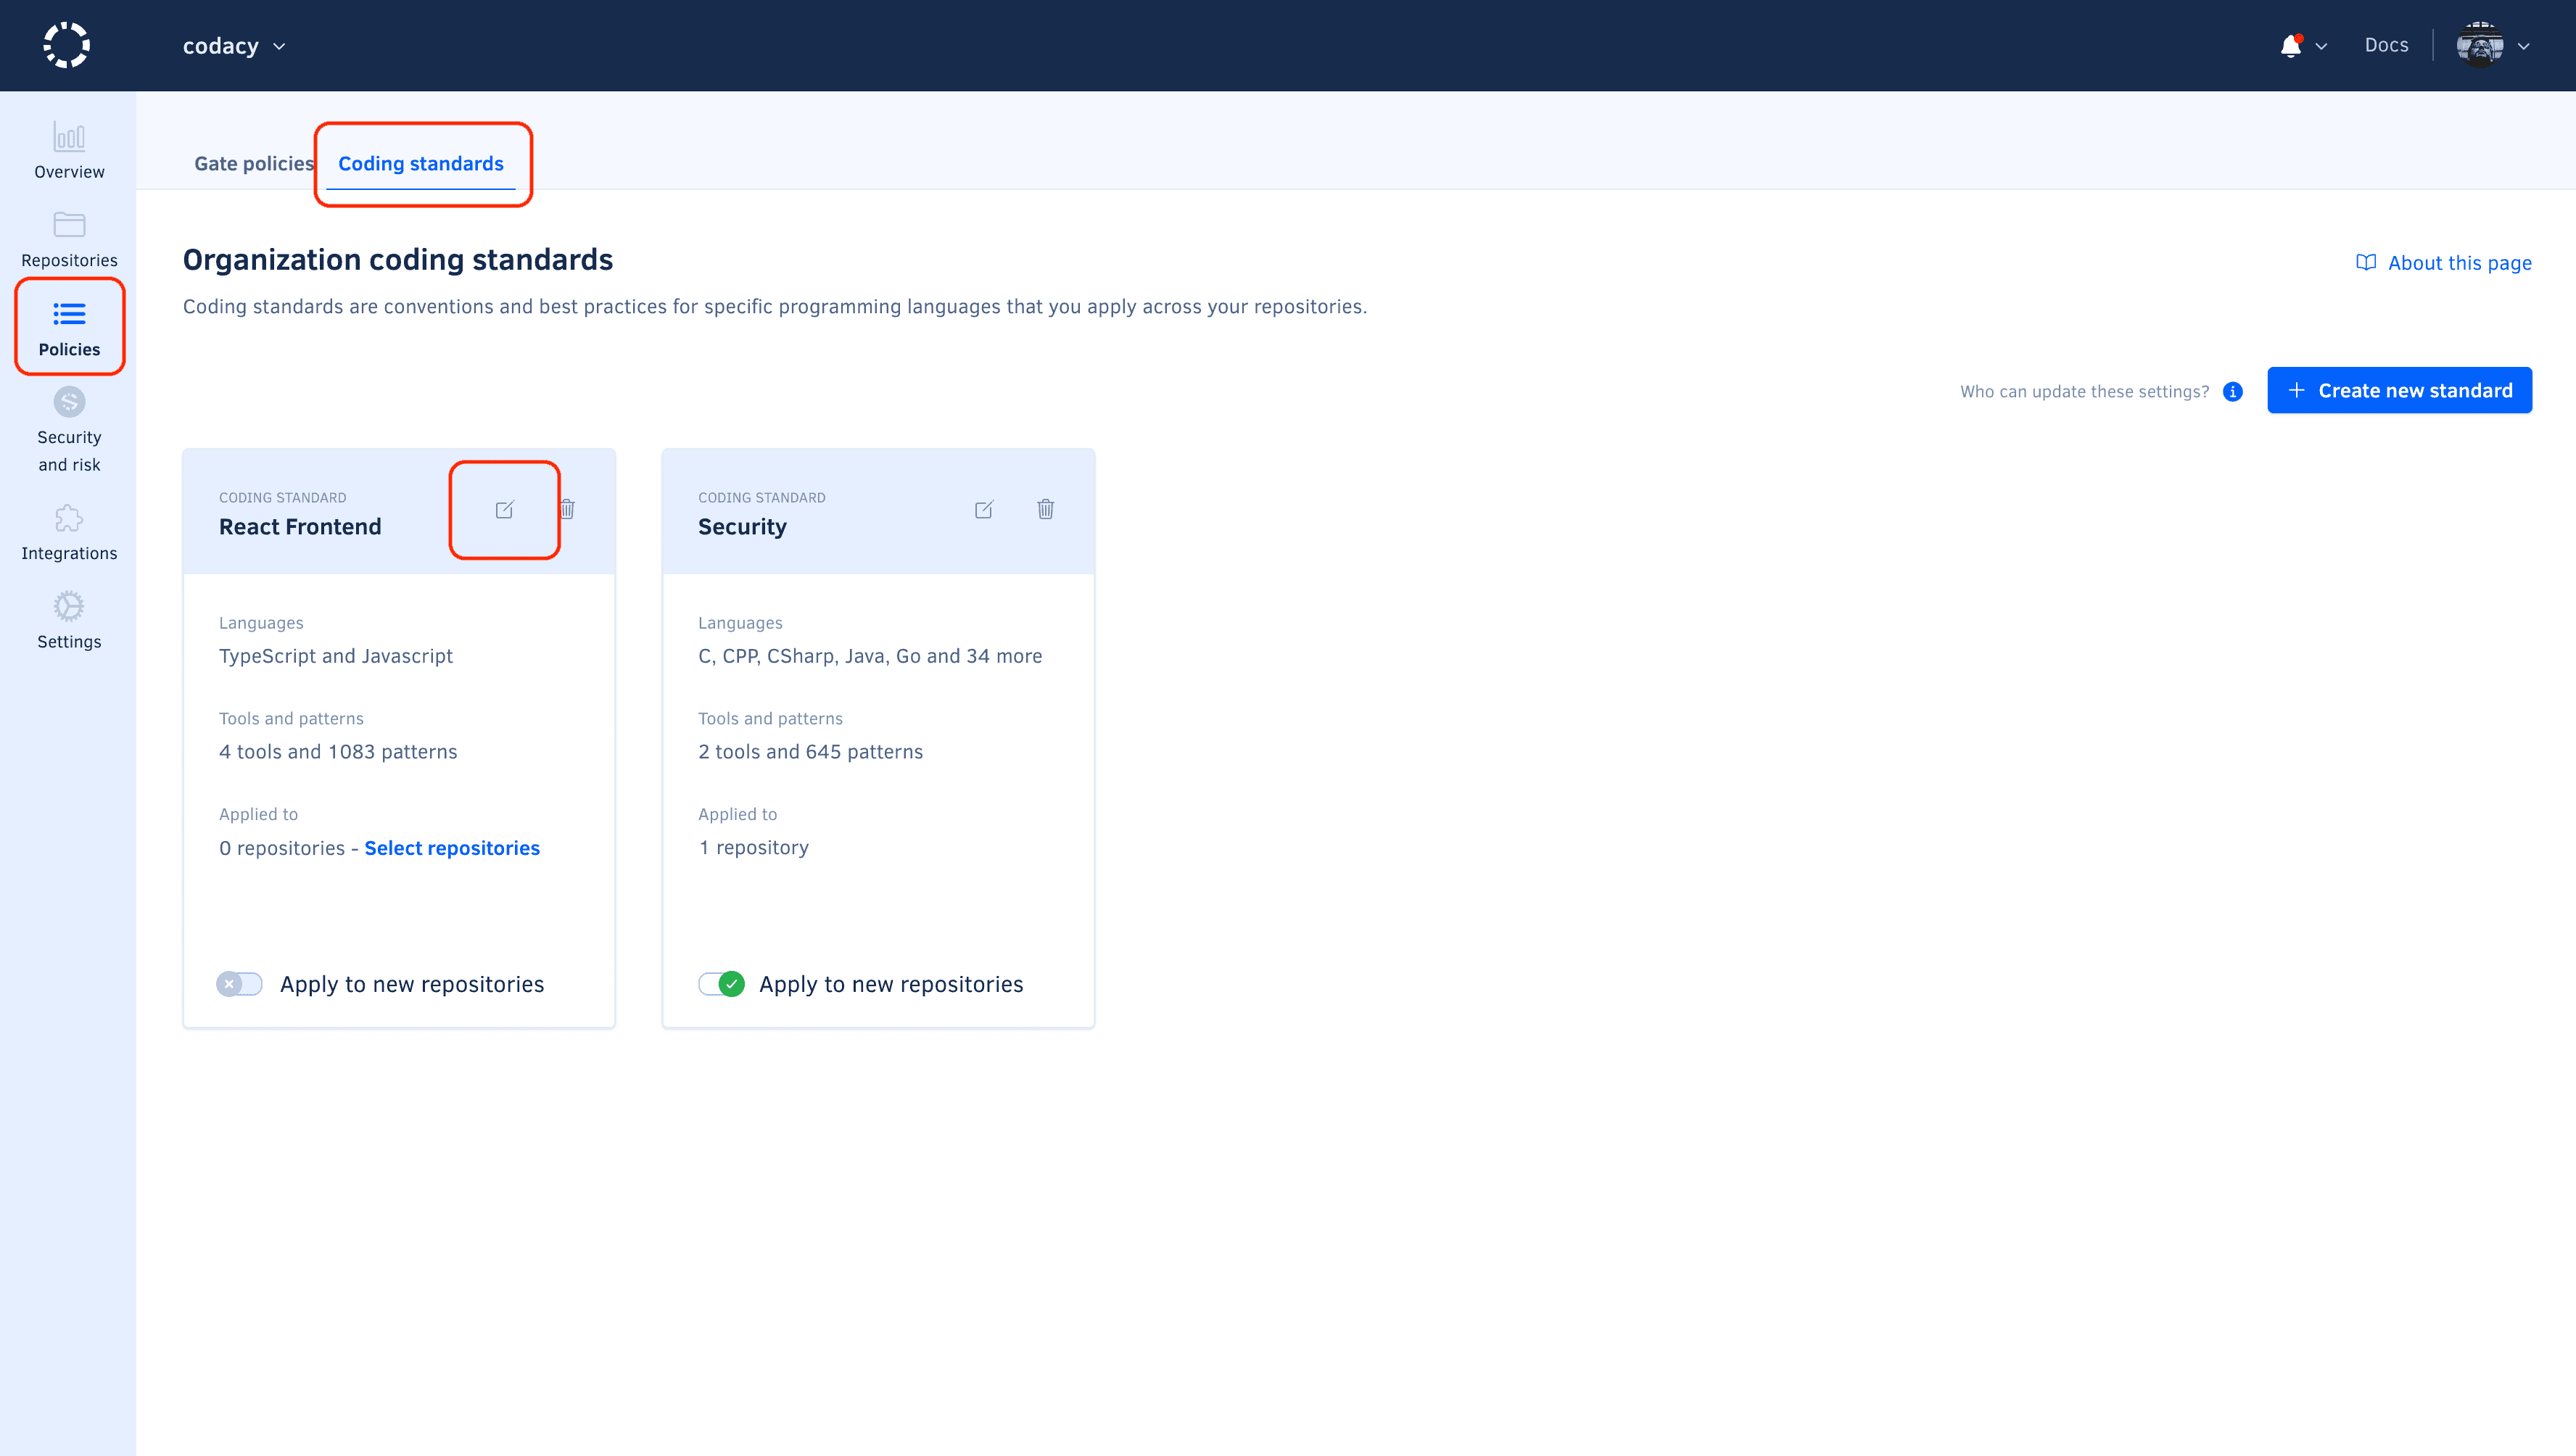Open the Overview section in the sidebar
Image resolution: width=2576 pixels, height=1456 pixels.
point(68,150)
